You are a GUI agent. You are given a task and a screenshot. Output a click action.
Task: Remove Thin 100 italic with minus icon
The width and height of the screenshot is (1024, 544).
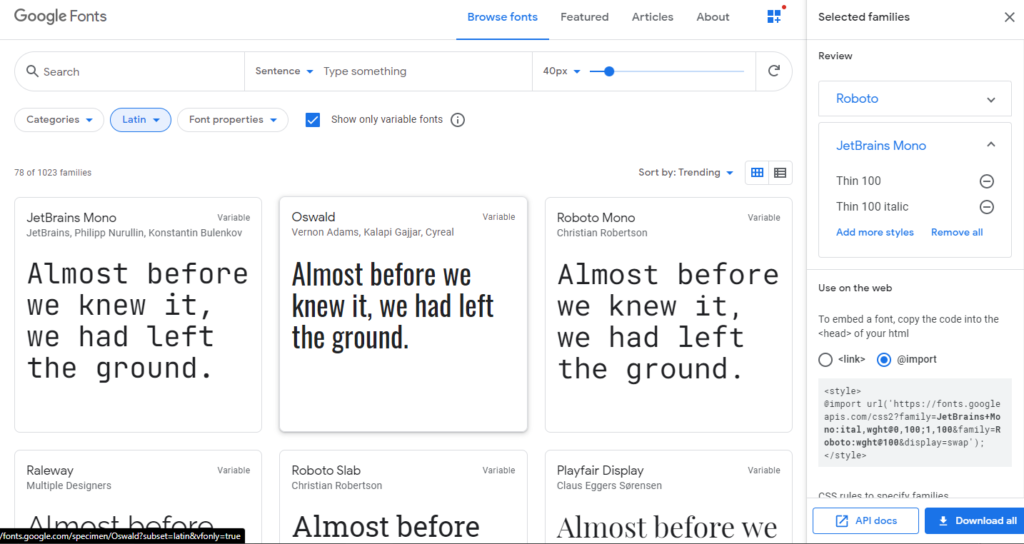click(x=986, y=207)
